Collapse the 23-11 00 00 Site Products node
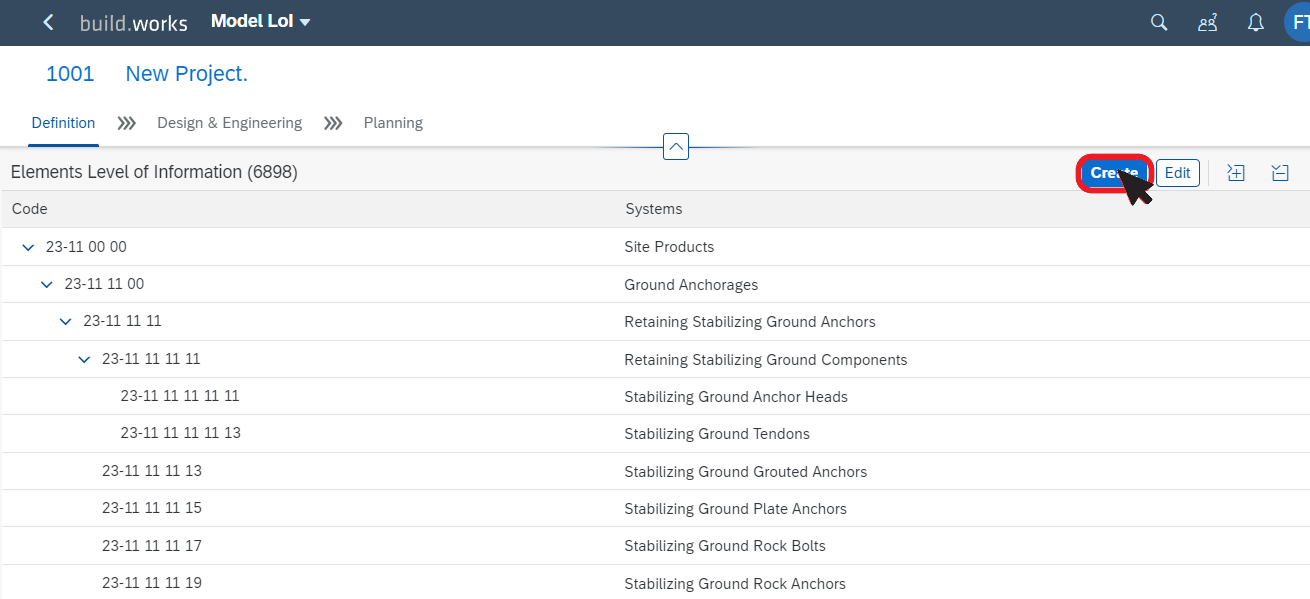Screen dimensions: 1310x599 pos(28,247)
